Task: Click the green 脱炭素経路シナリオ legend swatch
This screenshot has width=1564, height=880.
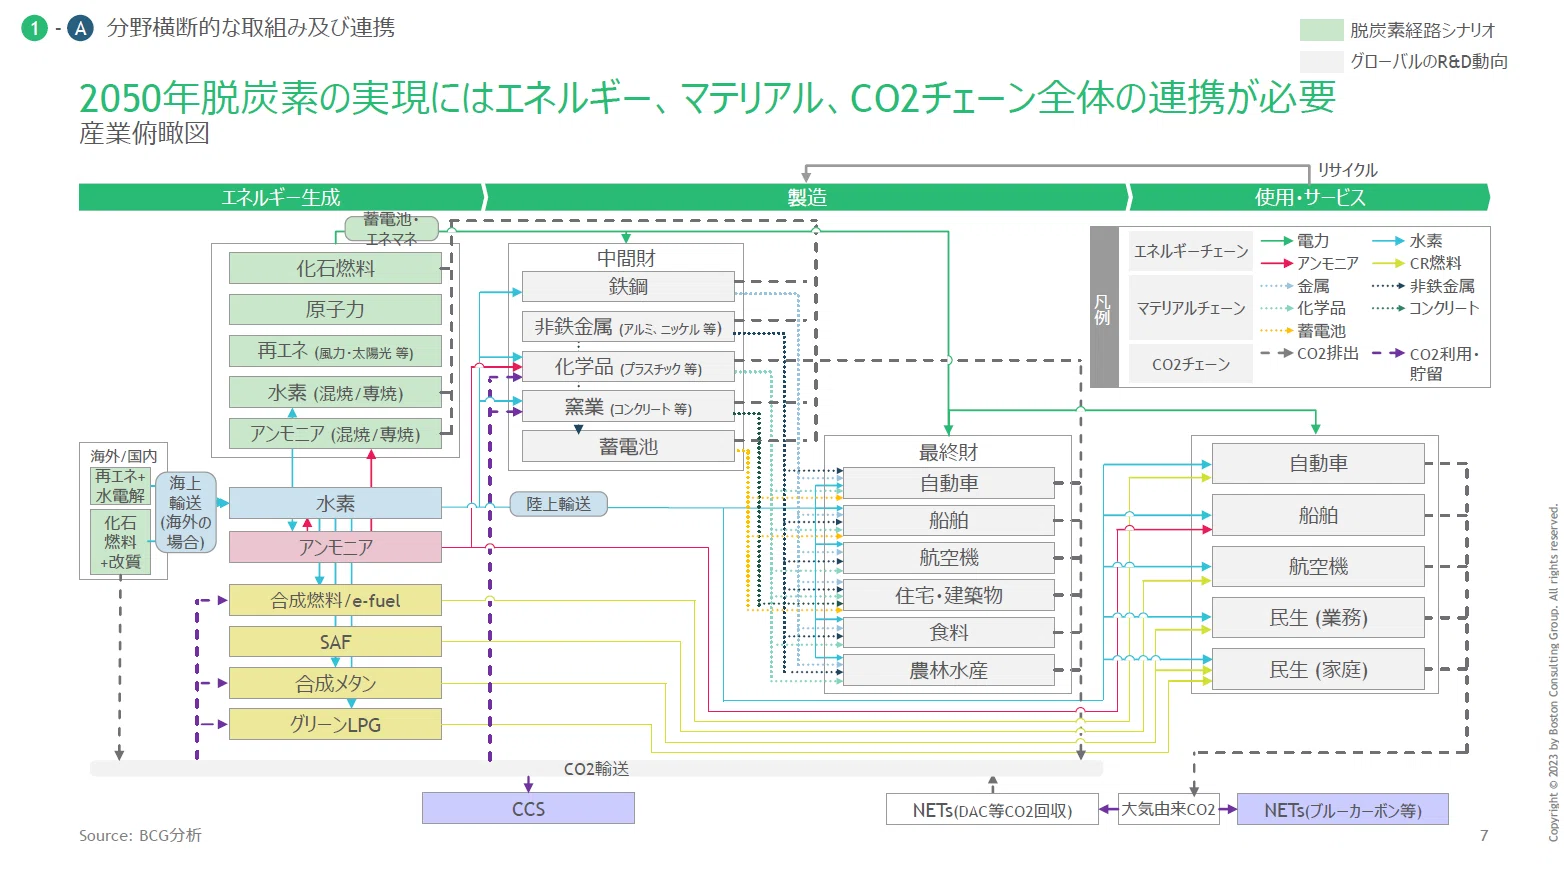Action: pyautogui.click(x=1321, y=30)
